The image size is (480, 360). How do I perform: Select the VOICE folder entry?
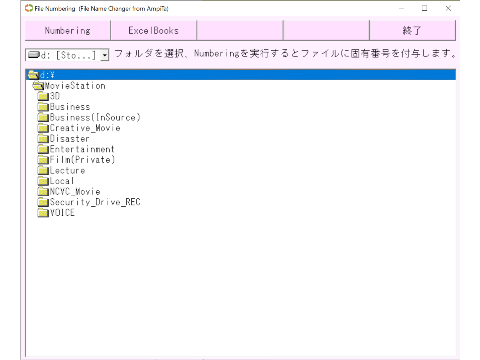56,213
